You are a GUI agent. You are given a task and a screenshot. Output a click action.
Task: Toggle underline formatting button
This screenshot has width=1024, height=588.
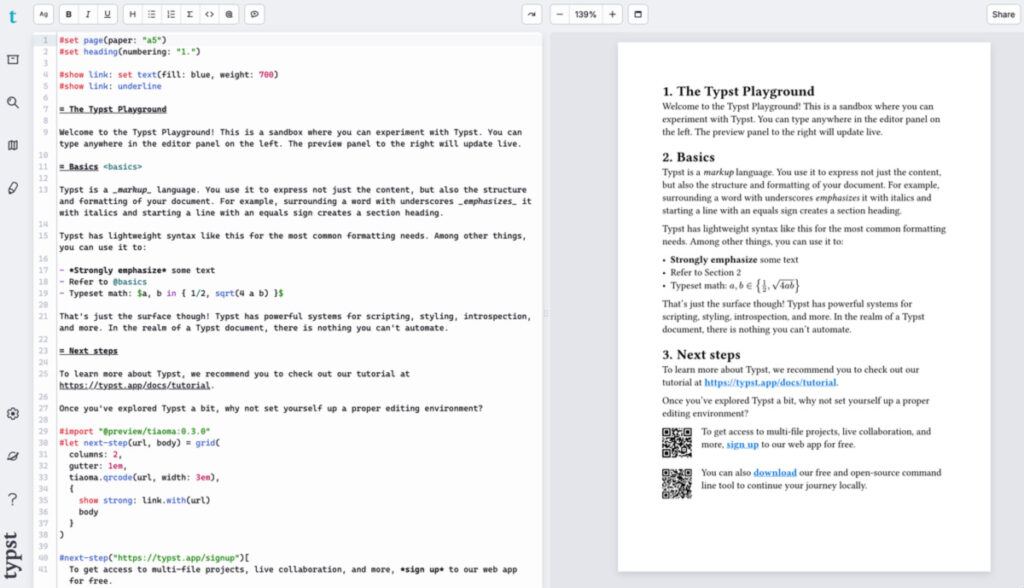point(107,14)
